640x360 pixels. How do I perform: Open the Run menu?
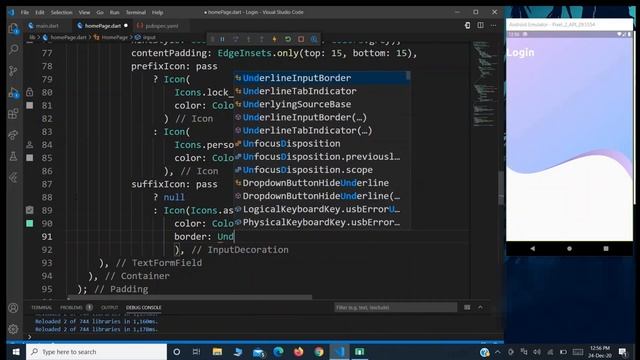click(115, 12)
